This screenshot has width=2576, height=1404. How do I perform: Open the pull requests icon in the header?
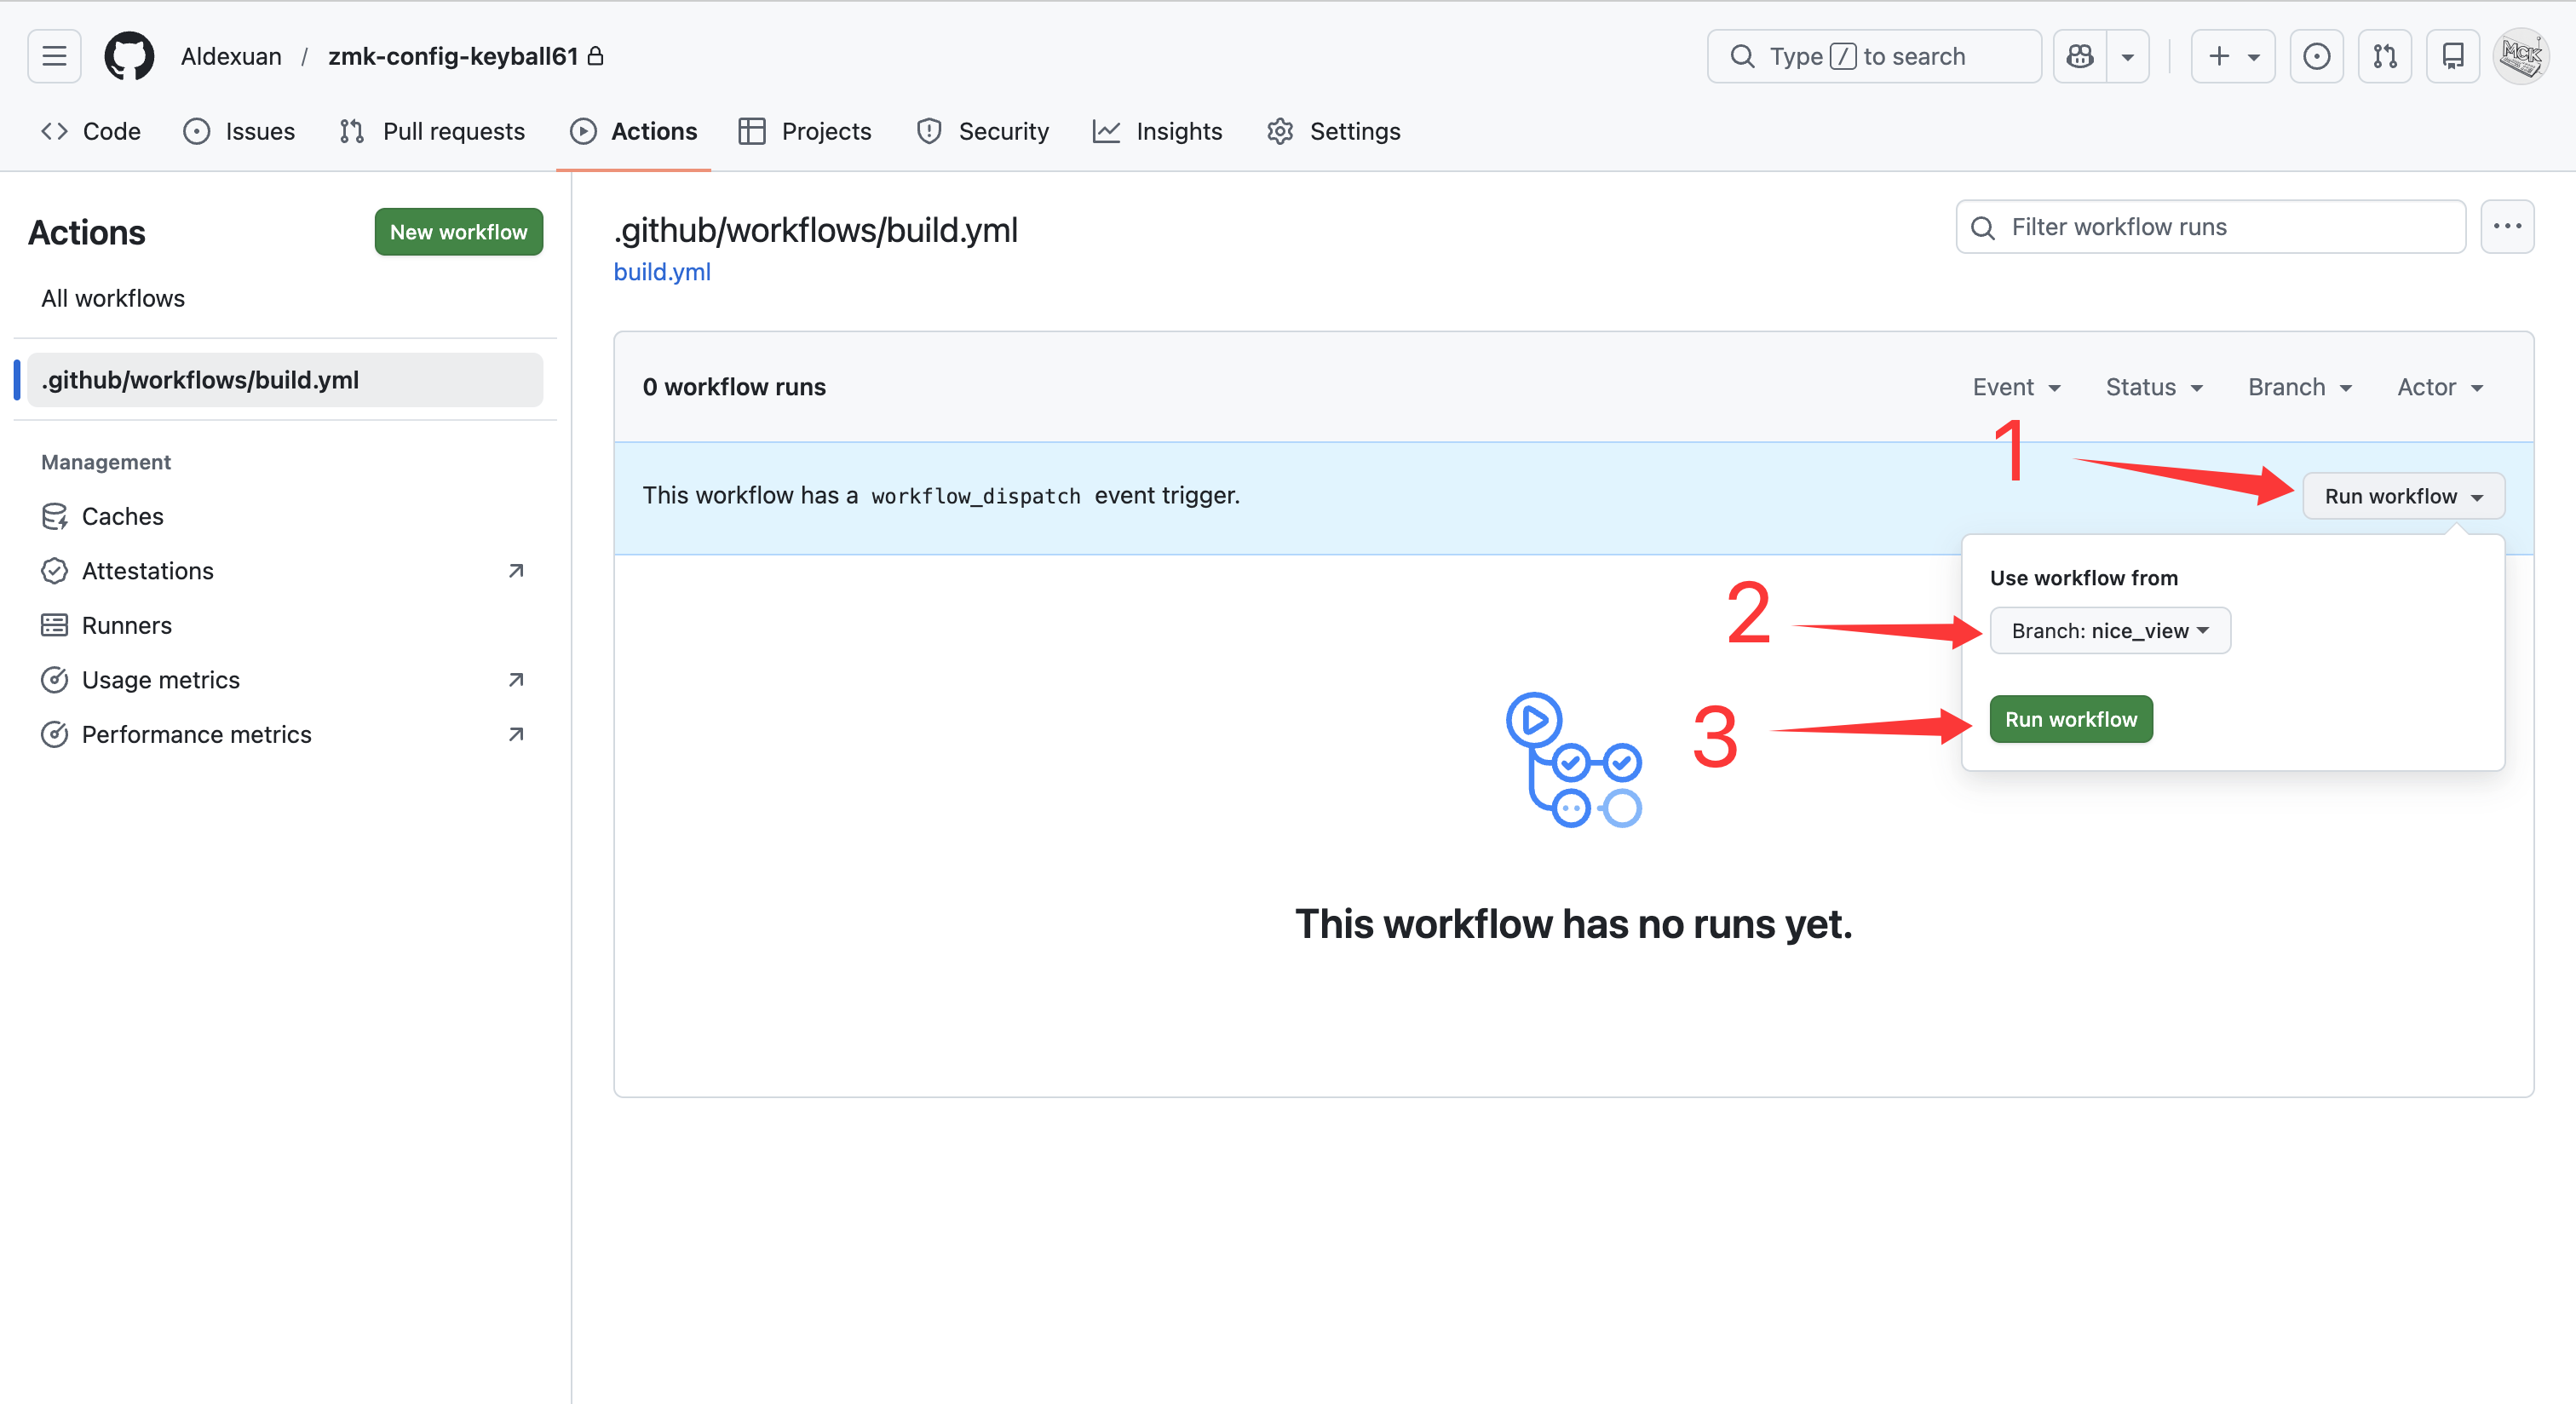(x=2384, y=56)
